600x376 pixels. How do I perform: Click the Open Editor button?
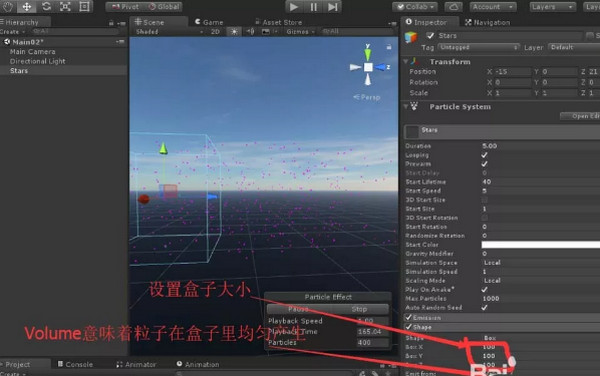(x=580, y=116)
